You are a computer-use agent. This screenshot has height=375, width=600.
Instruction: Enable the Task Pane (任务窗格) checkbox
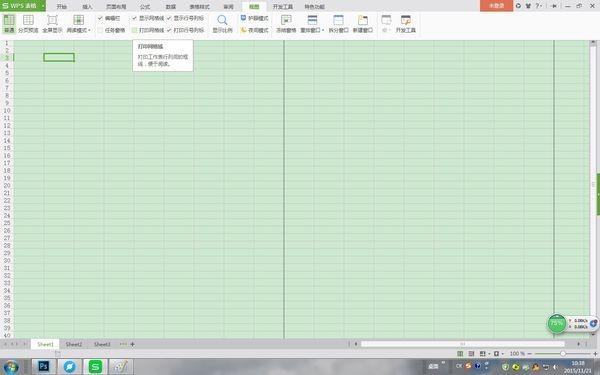point(100,30)
